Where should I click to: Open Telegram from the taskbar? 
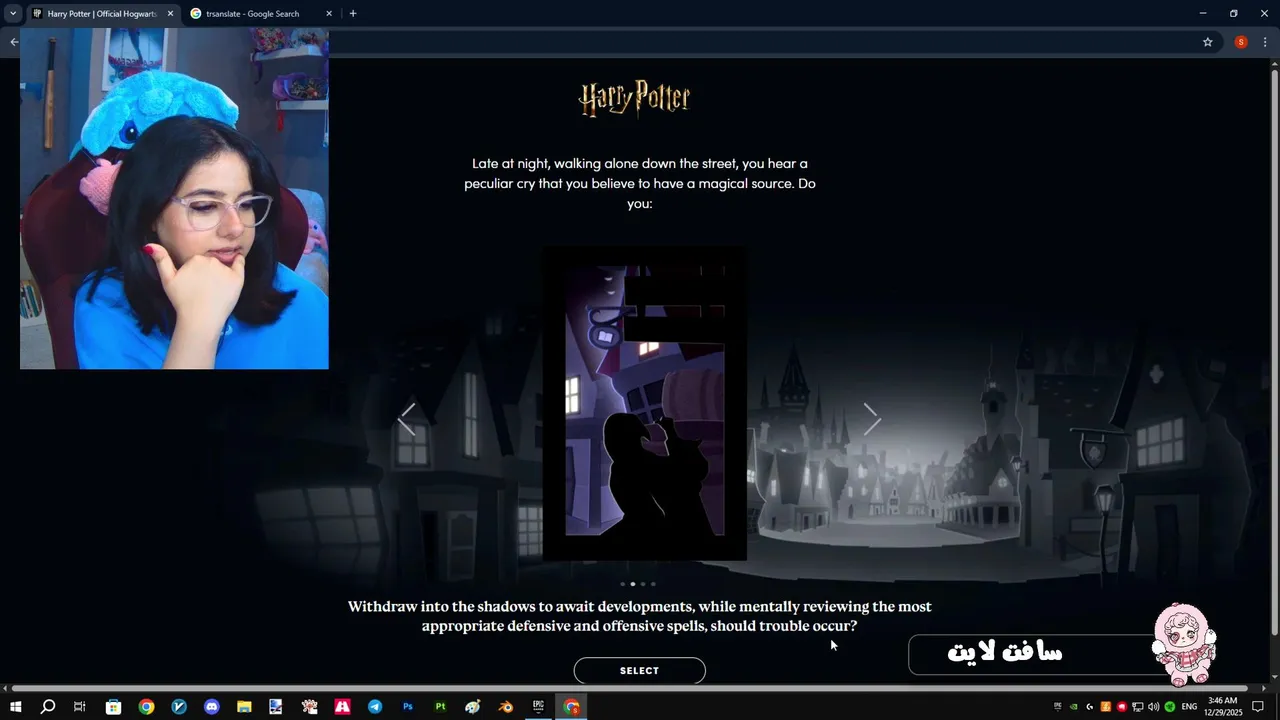[375, 707]
